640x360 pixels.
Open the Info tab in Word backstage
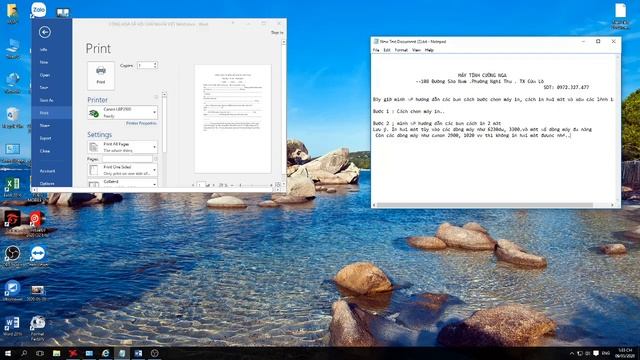pyautogui.click(x=44, y=49)
